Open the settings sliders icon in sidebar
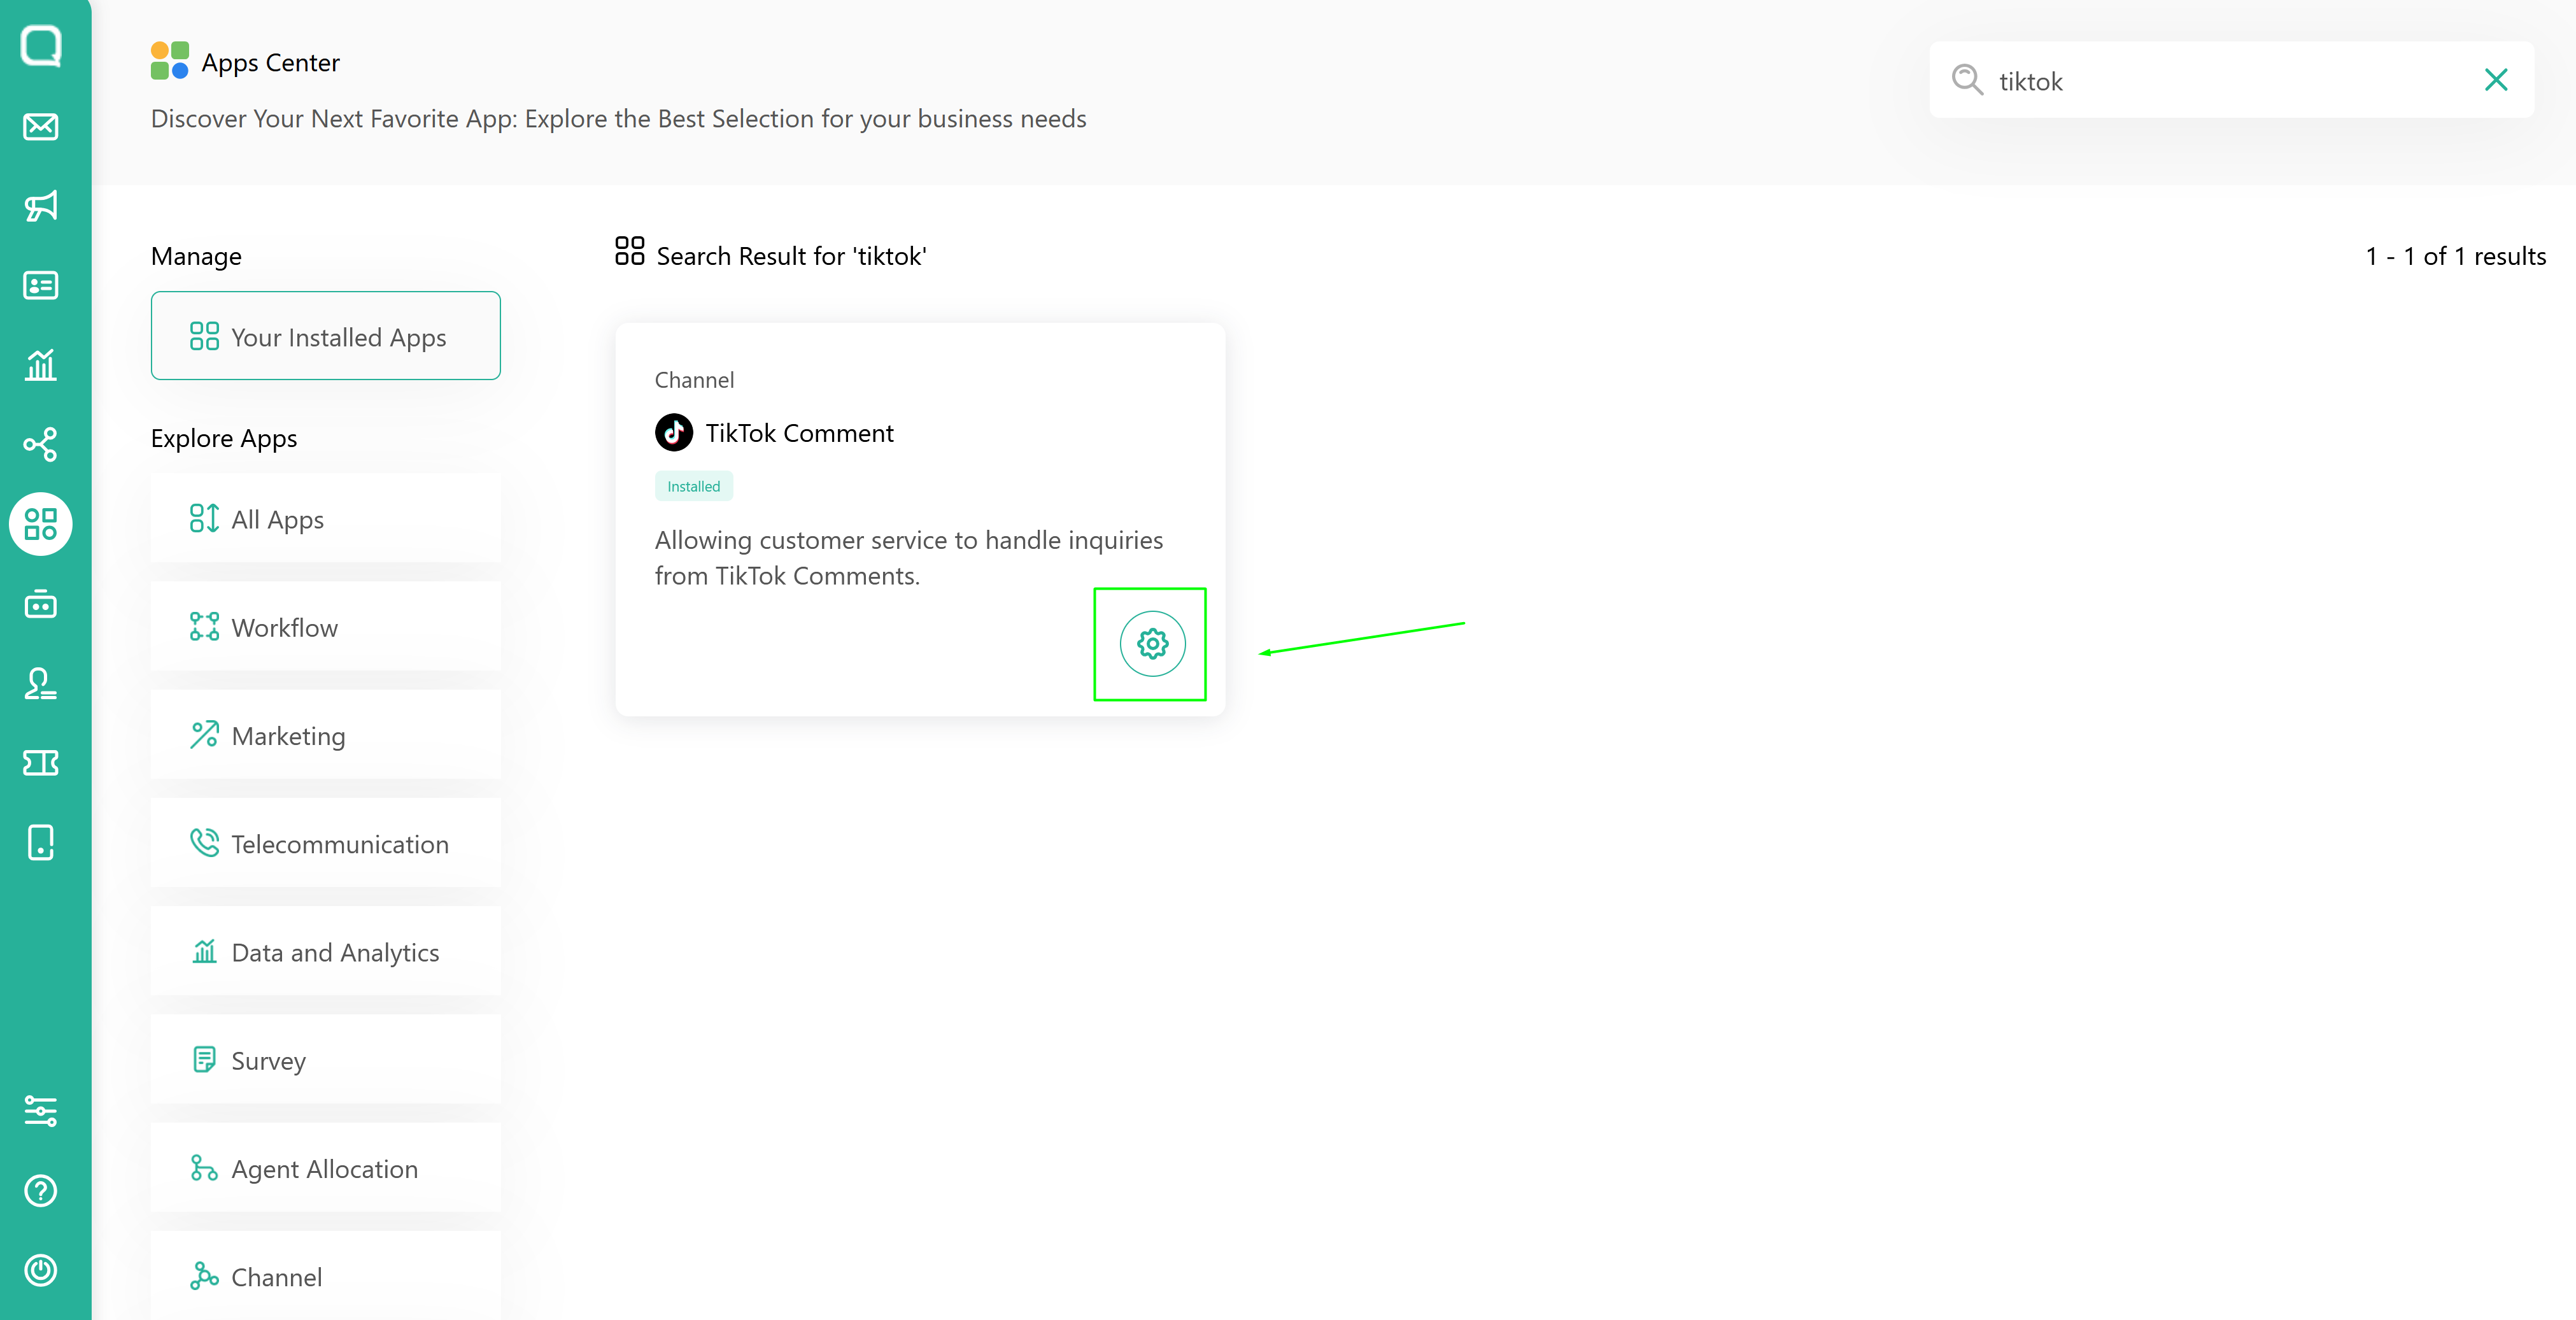 (41, 1111)
